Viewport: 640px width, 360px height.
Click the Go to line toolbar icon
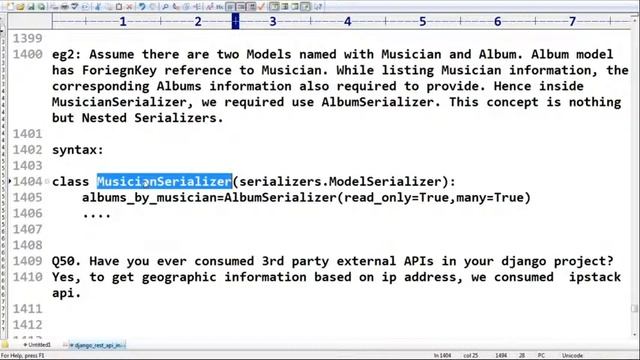pyautogui.click(x=196, y=7)
